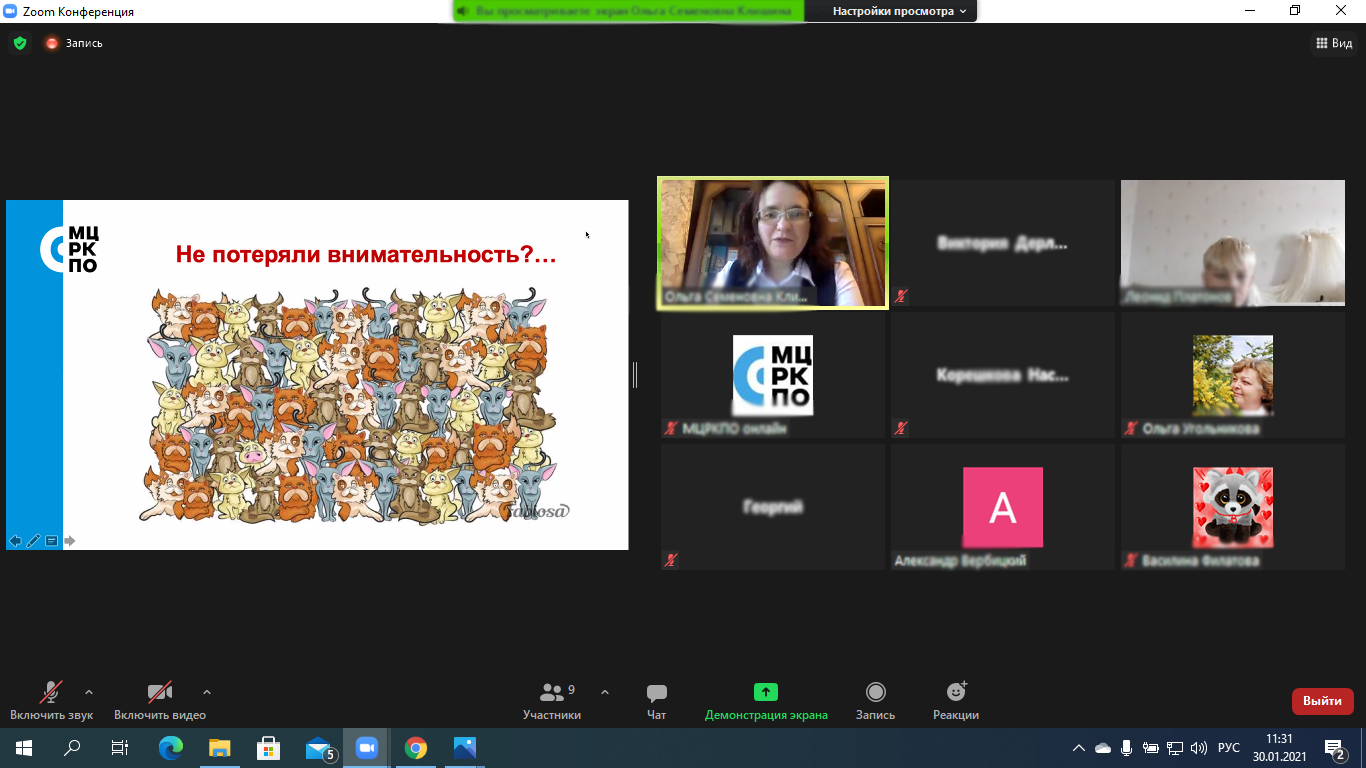Open the Реакции reactions menu
1366x768 pixels.
[x=956, y=701]
